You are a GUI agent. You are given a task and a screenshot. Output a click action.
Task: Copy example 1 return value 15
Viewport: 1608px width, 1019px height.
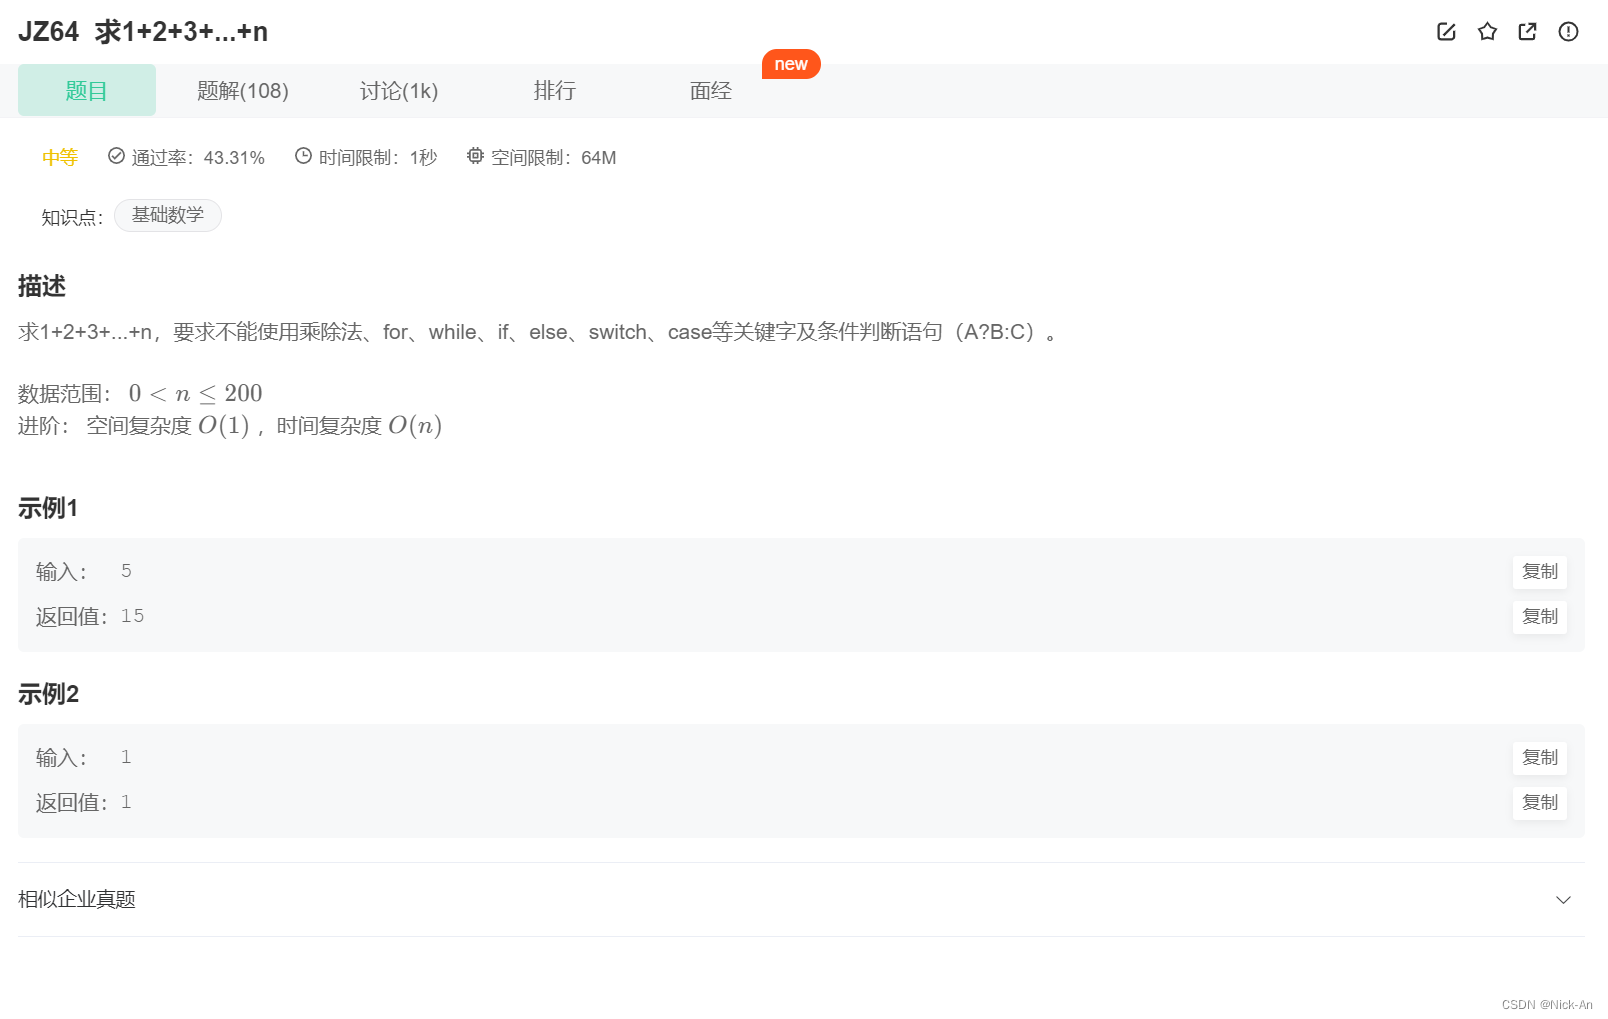pos(1539,617)
